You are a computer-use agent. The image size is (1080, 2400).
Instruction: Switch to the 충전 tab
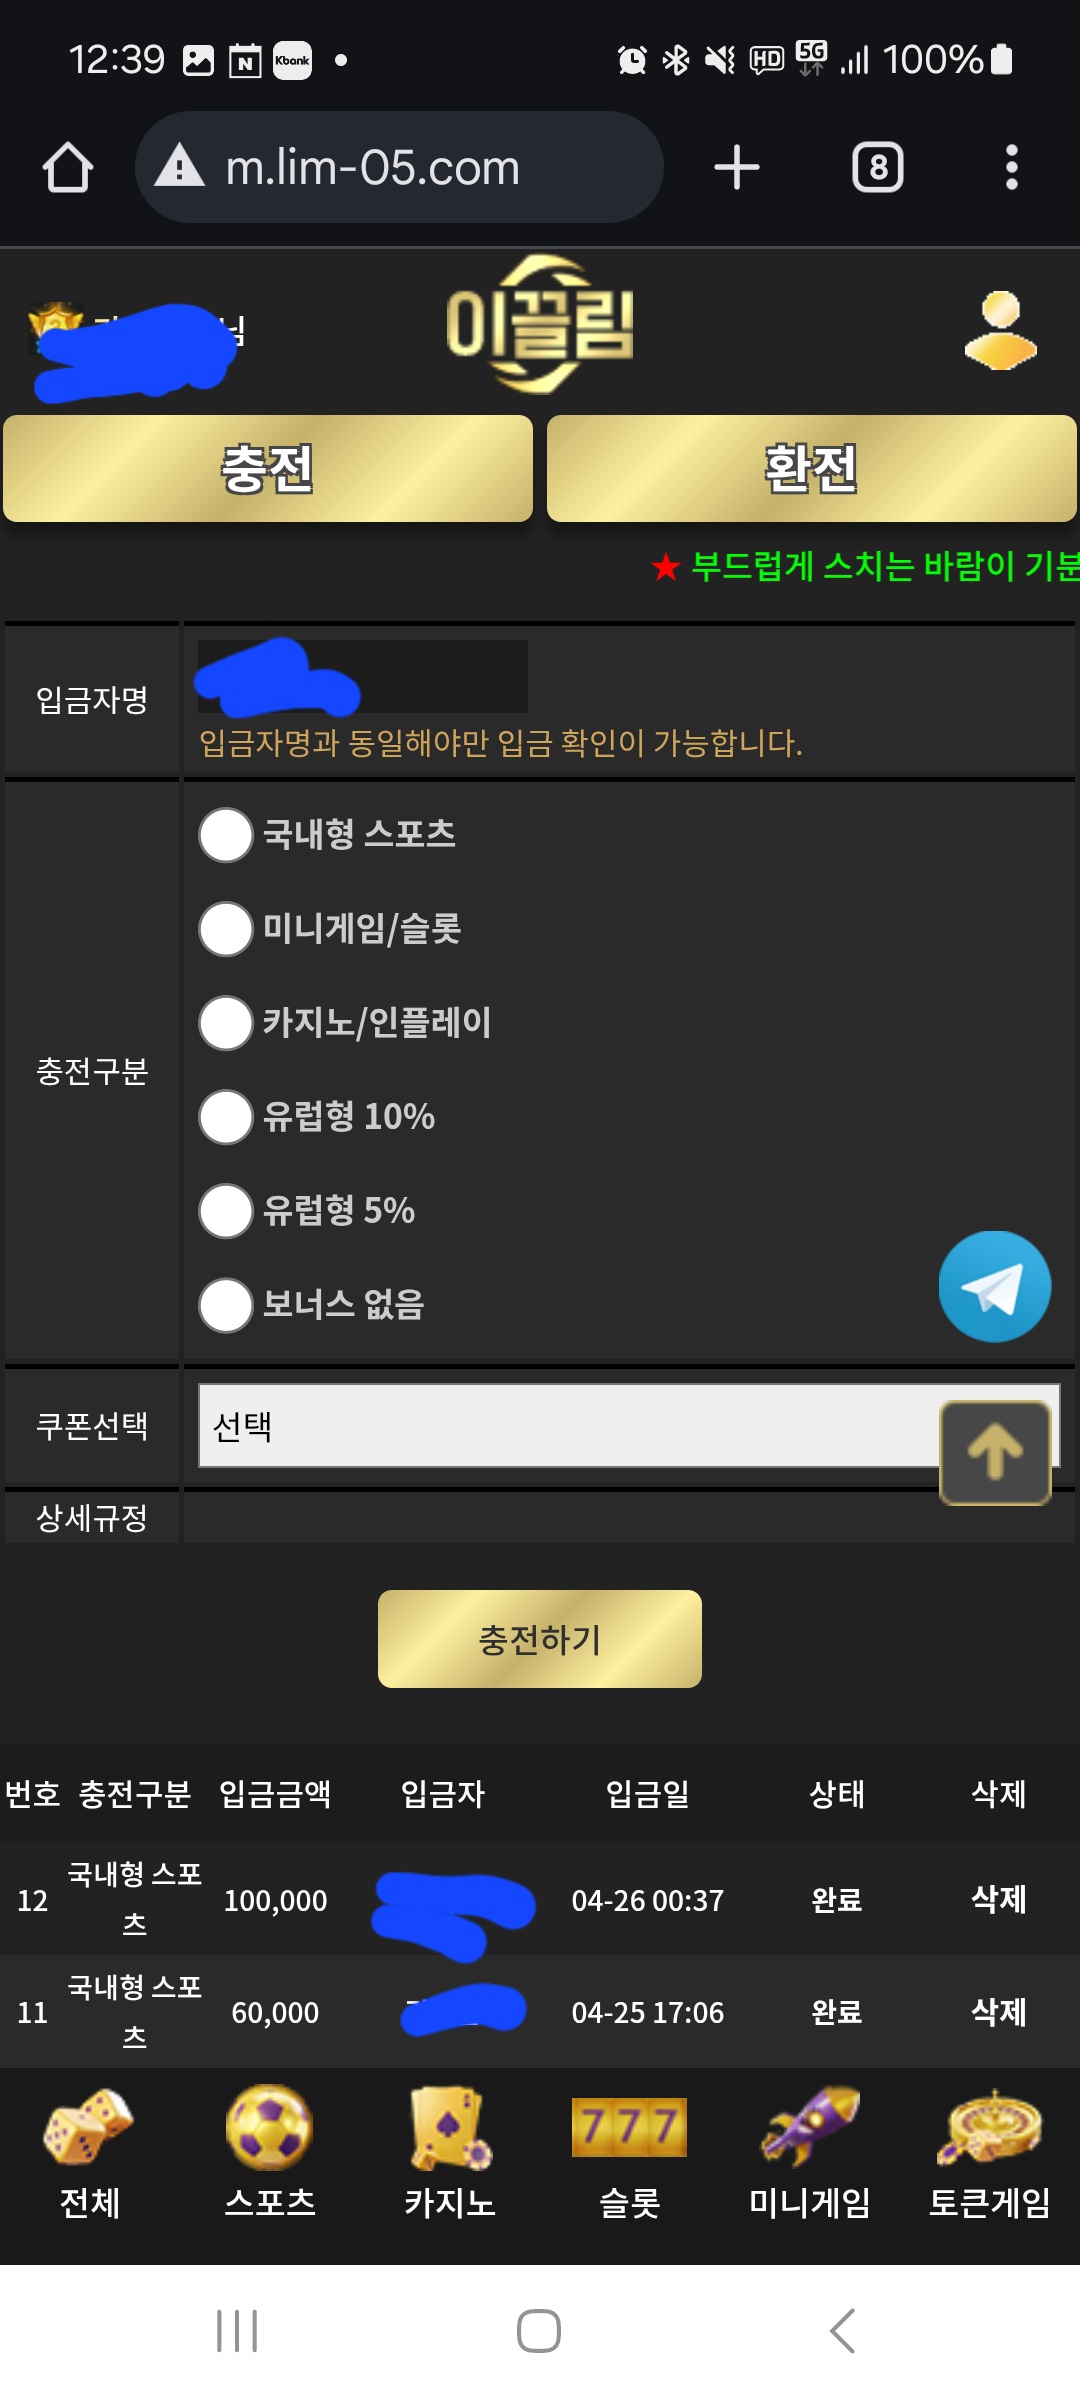(268, 468)
